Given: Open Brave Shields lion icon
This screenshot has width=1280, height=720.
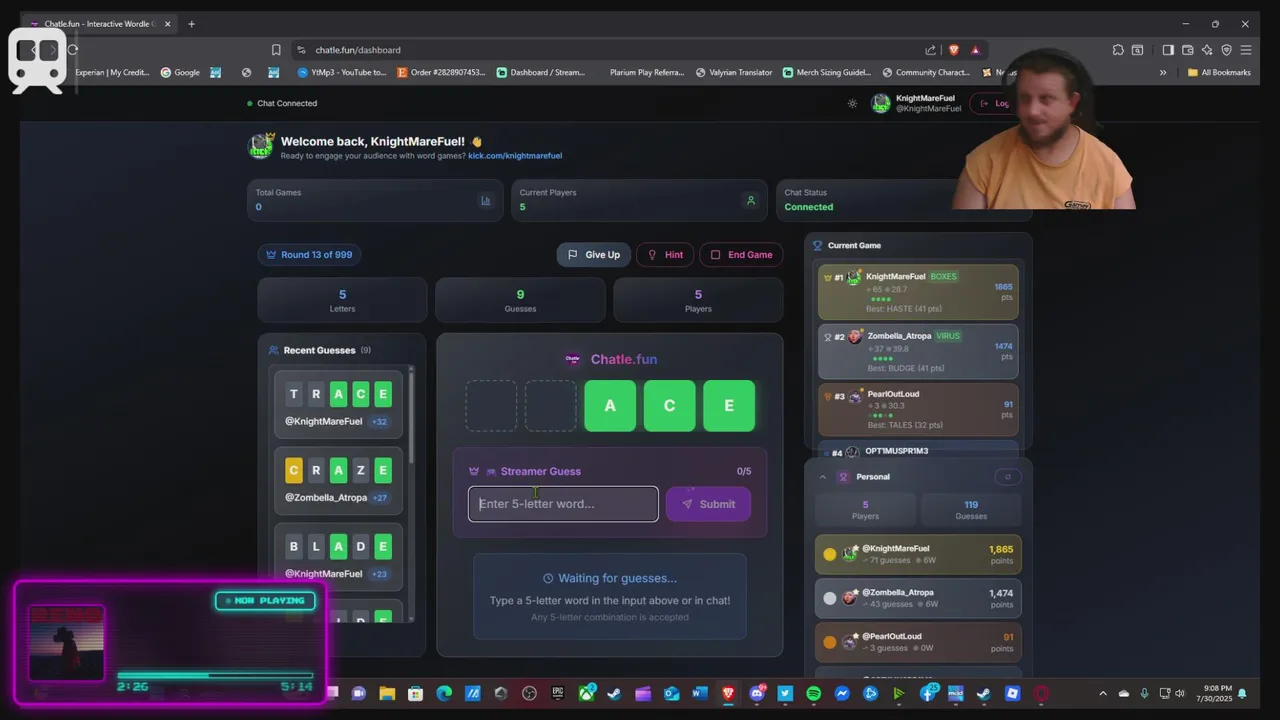Looking at the screenshot, I should point(954,50).
